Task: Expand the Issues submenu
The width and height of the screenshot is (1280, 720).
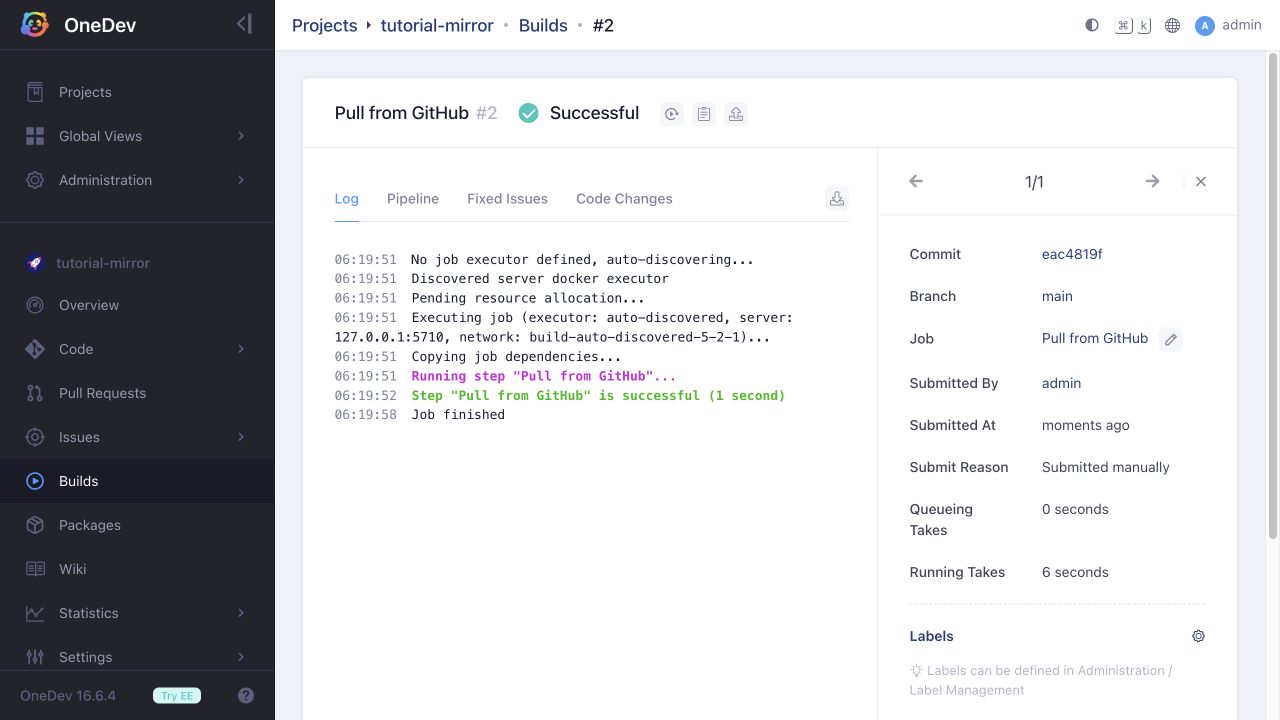Action: click(x=137, y=437)
